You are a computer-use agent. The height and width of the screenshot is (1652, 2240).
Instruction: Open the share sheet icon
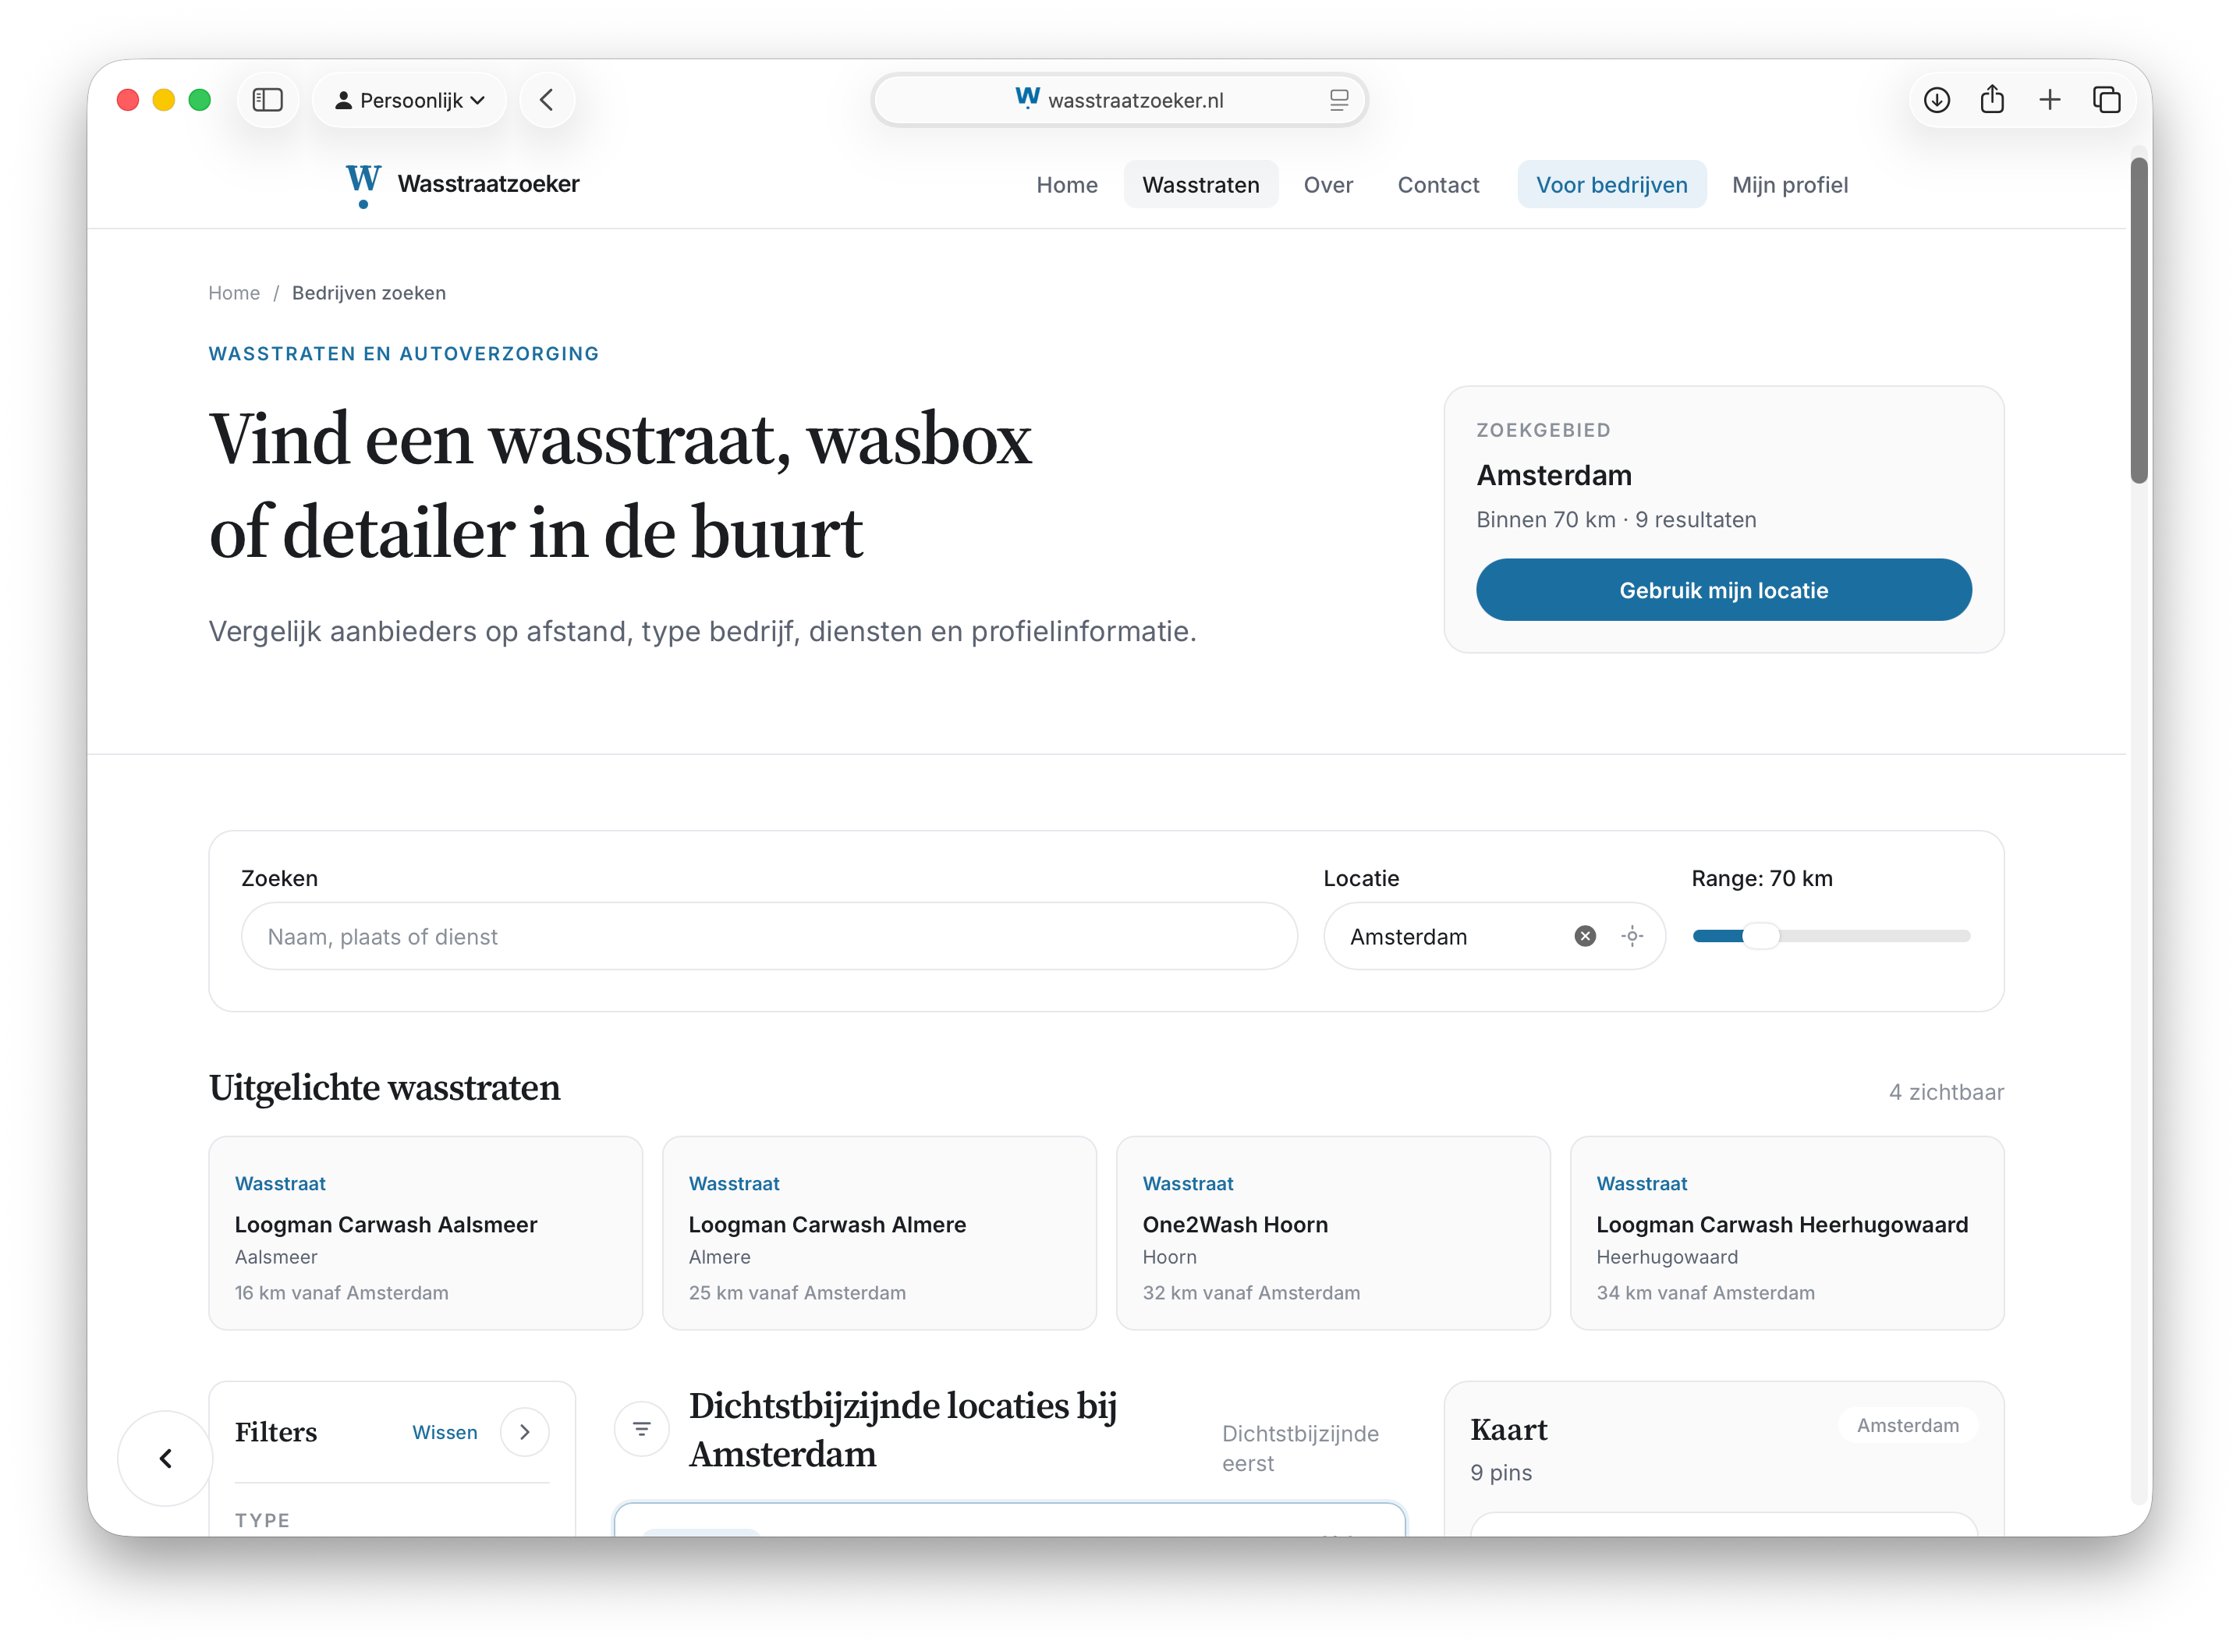pyautogui.click(x=1992, y=100)
